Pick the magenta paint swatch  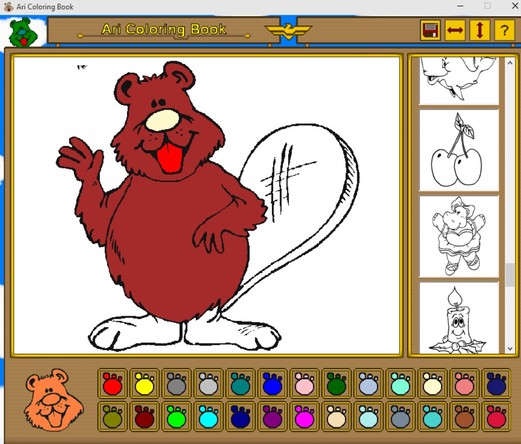pos(304,416)
